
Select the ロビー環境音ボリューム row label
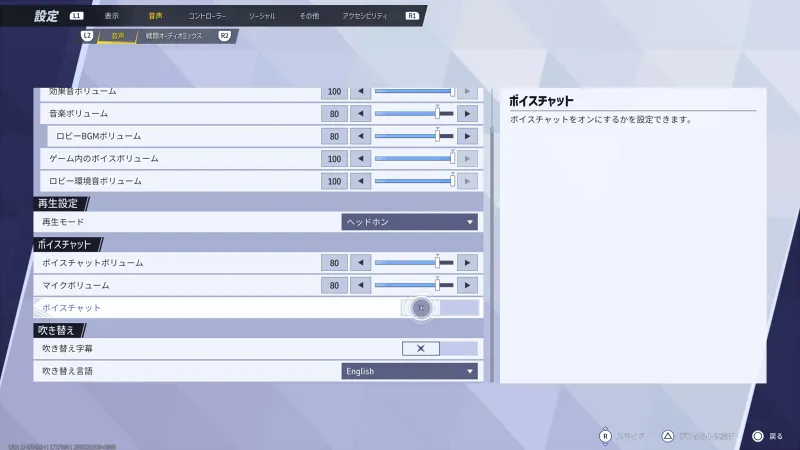coord(95,181)
